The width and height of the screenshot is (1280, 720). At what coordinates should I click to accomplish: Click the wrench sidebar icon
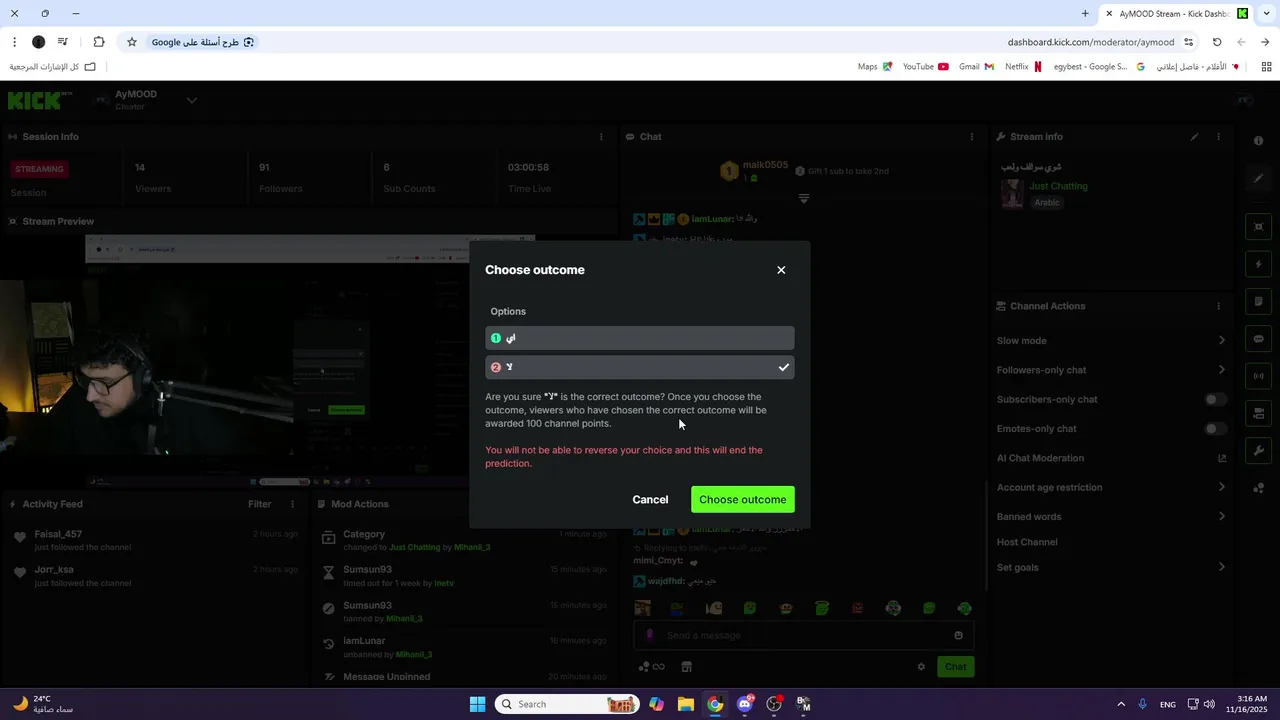[1259, 451]
